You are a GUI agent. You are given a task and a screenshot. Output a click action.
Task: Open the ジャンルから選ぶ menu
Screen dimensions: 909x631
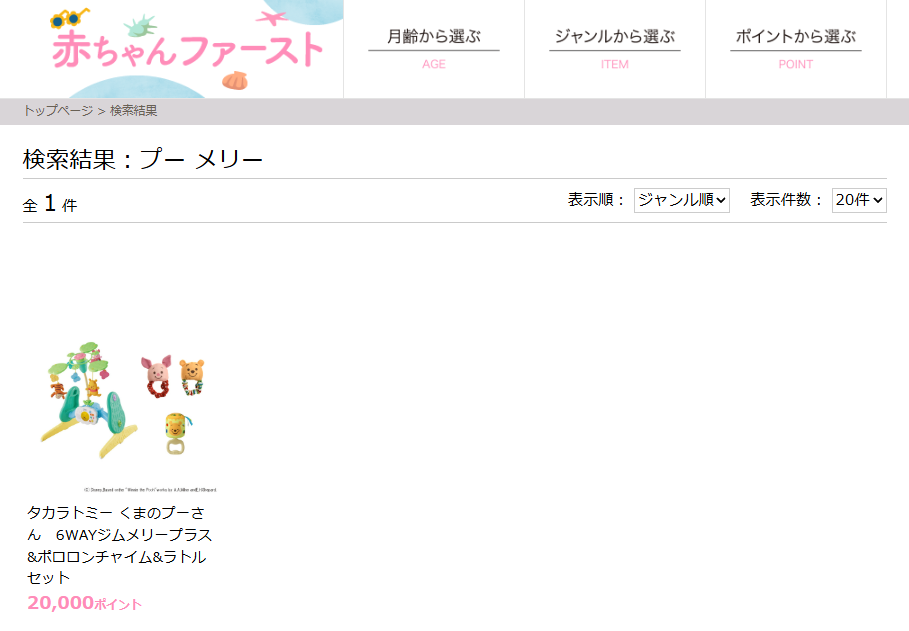pyautogui.click(x=615, y=37)
